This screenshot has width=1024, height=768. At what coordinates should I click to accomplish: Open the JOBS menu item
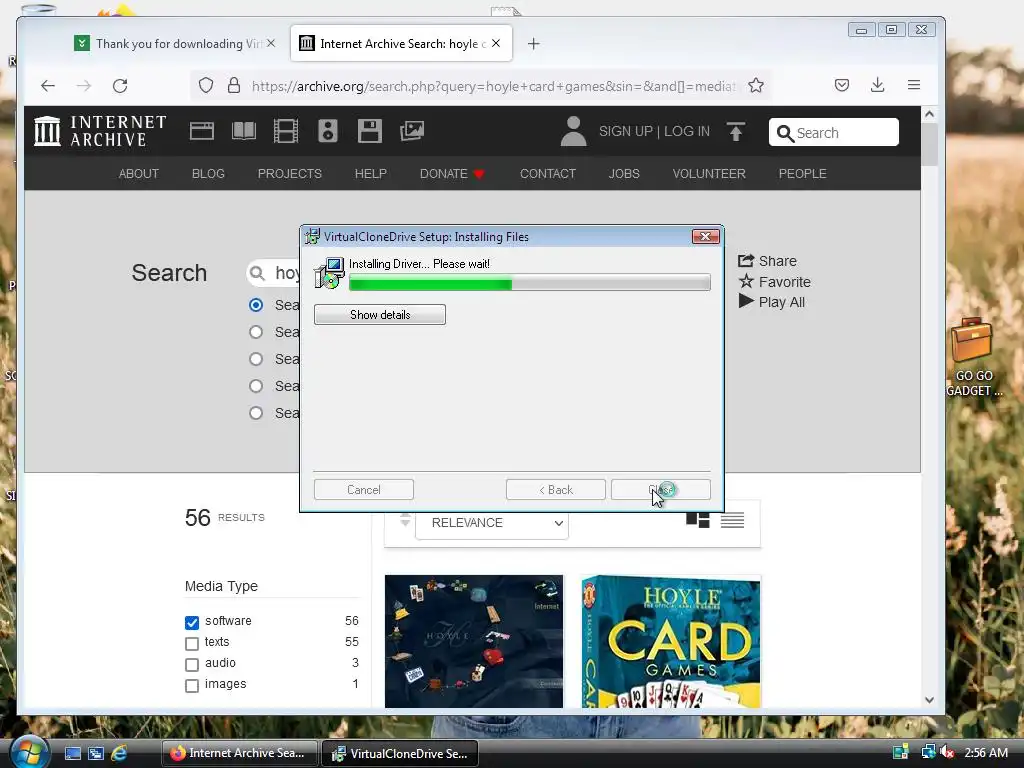coord(624,174)
